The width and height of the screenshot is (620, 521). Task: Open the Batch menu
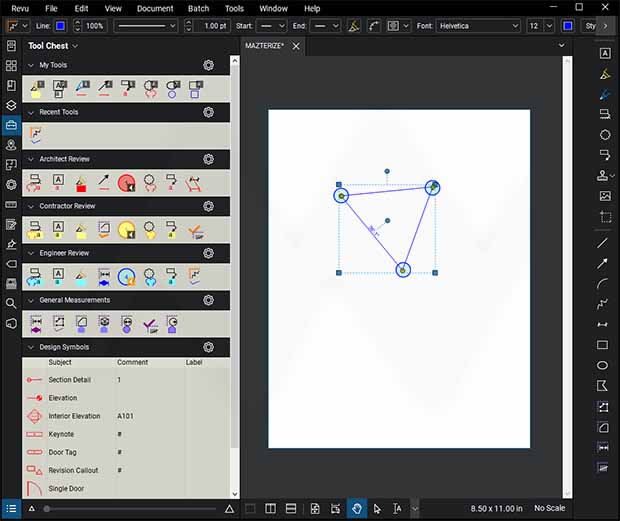pyautogui.click(x=198, y=8)
